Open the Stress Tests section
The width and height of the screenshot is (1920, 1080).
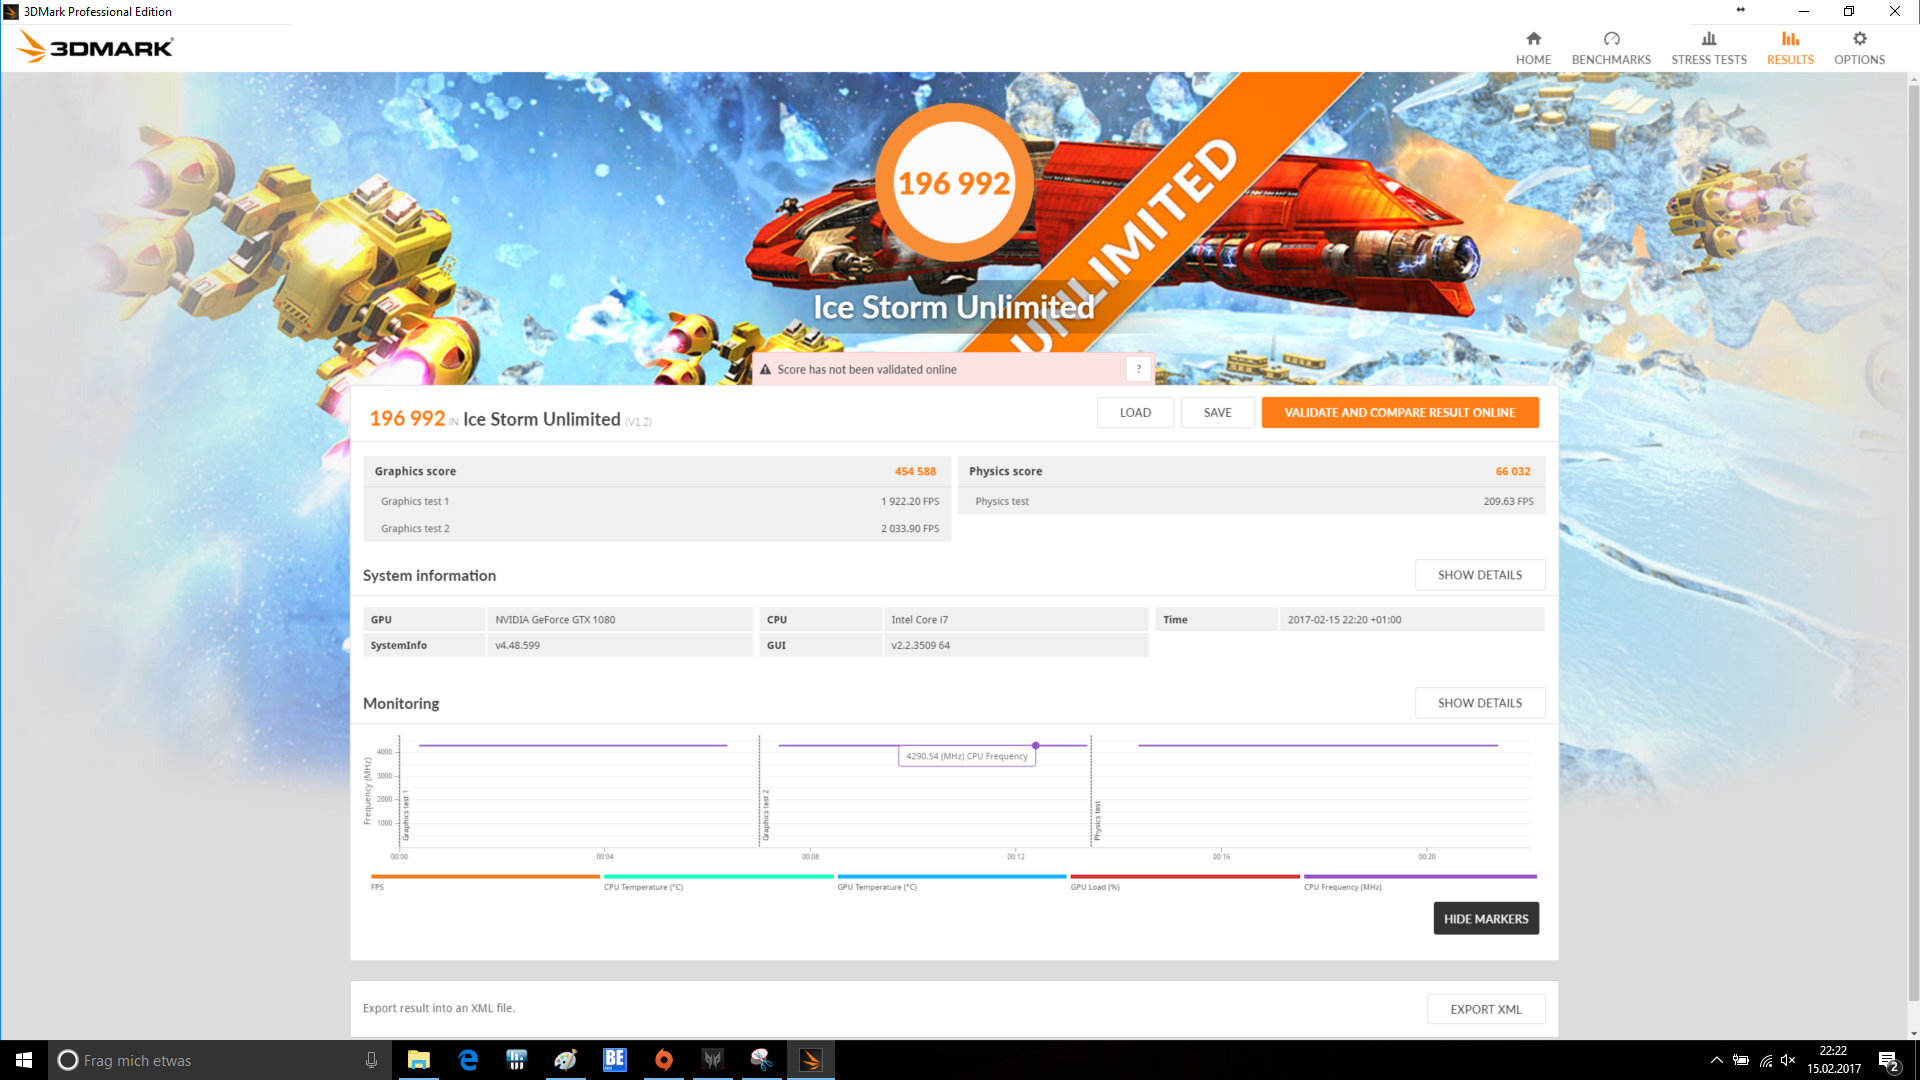pyautogui.click(x=1708, y=47)
